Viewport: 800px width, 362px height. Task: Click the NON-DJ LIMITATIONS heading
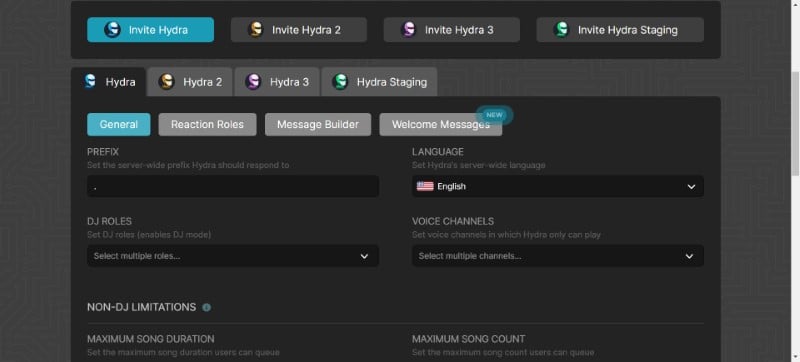pyautogui.click(x=141, y=307)
